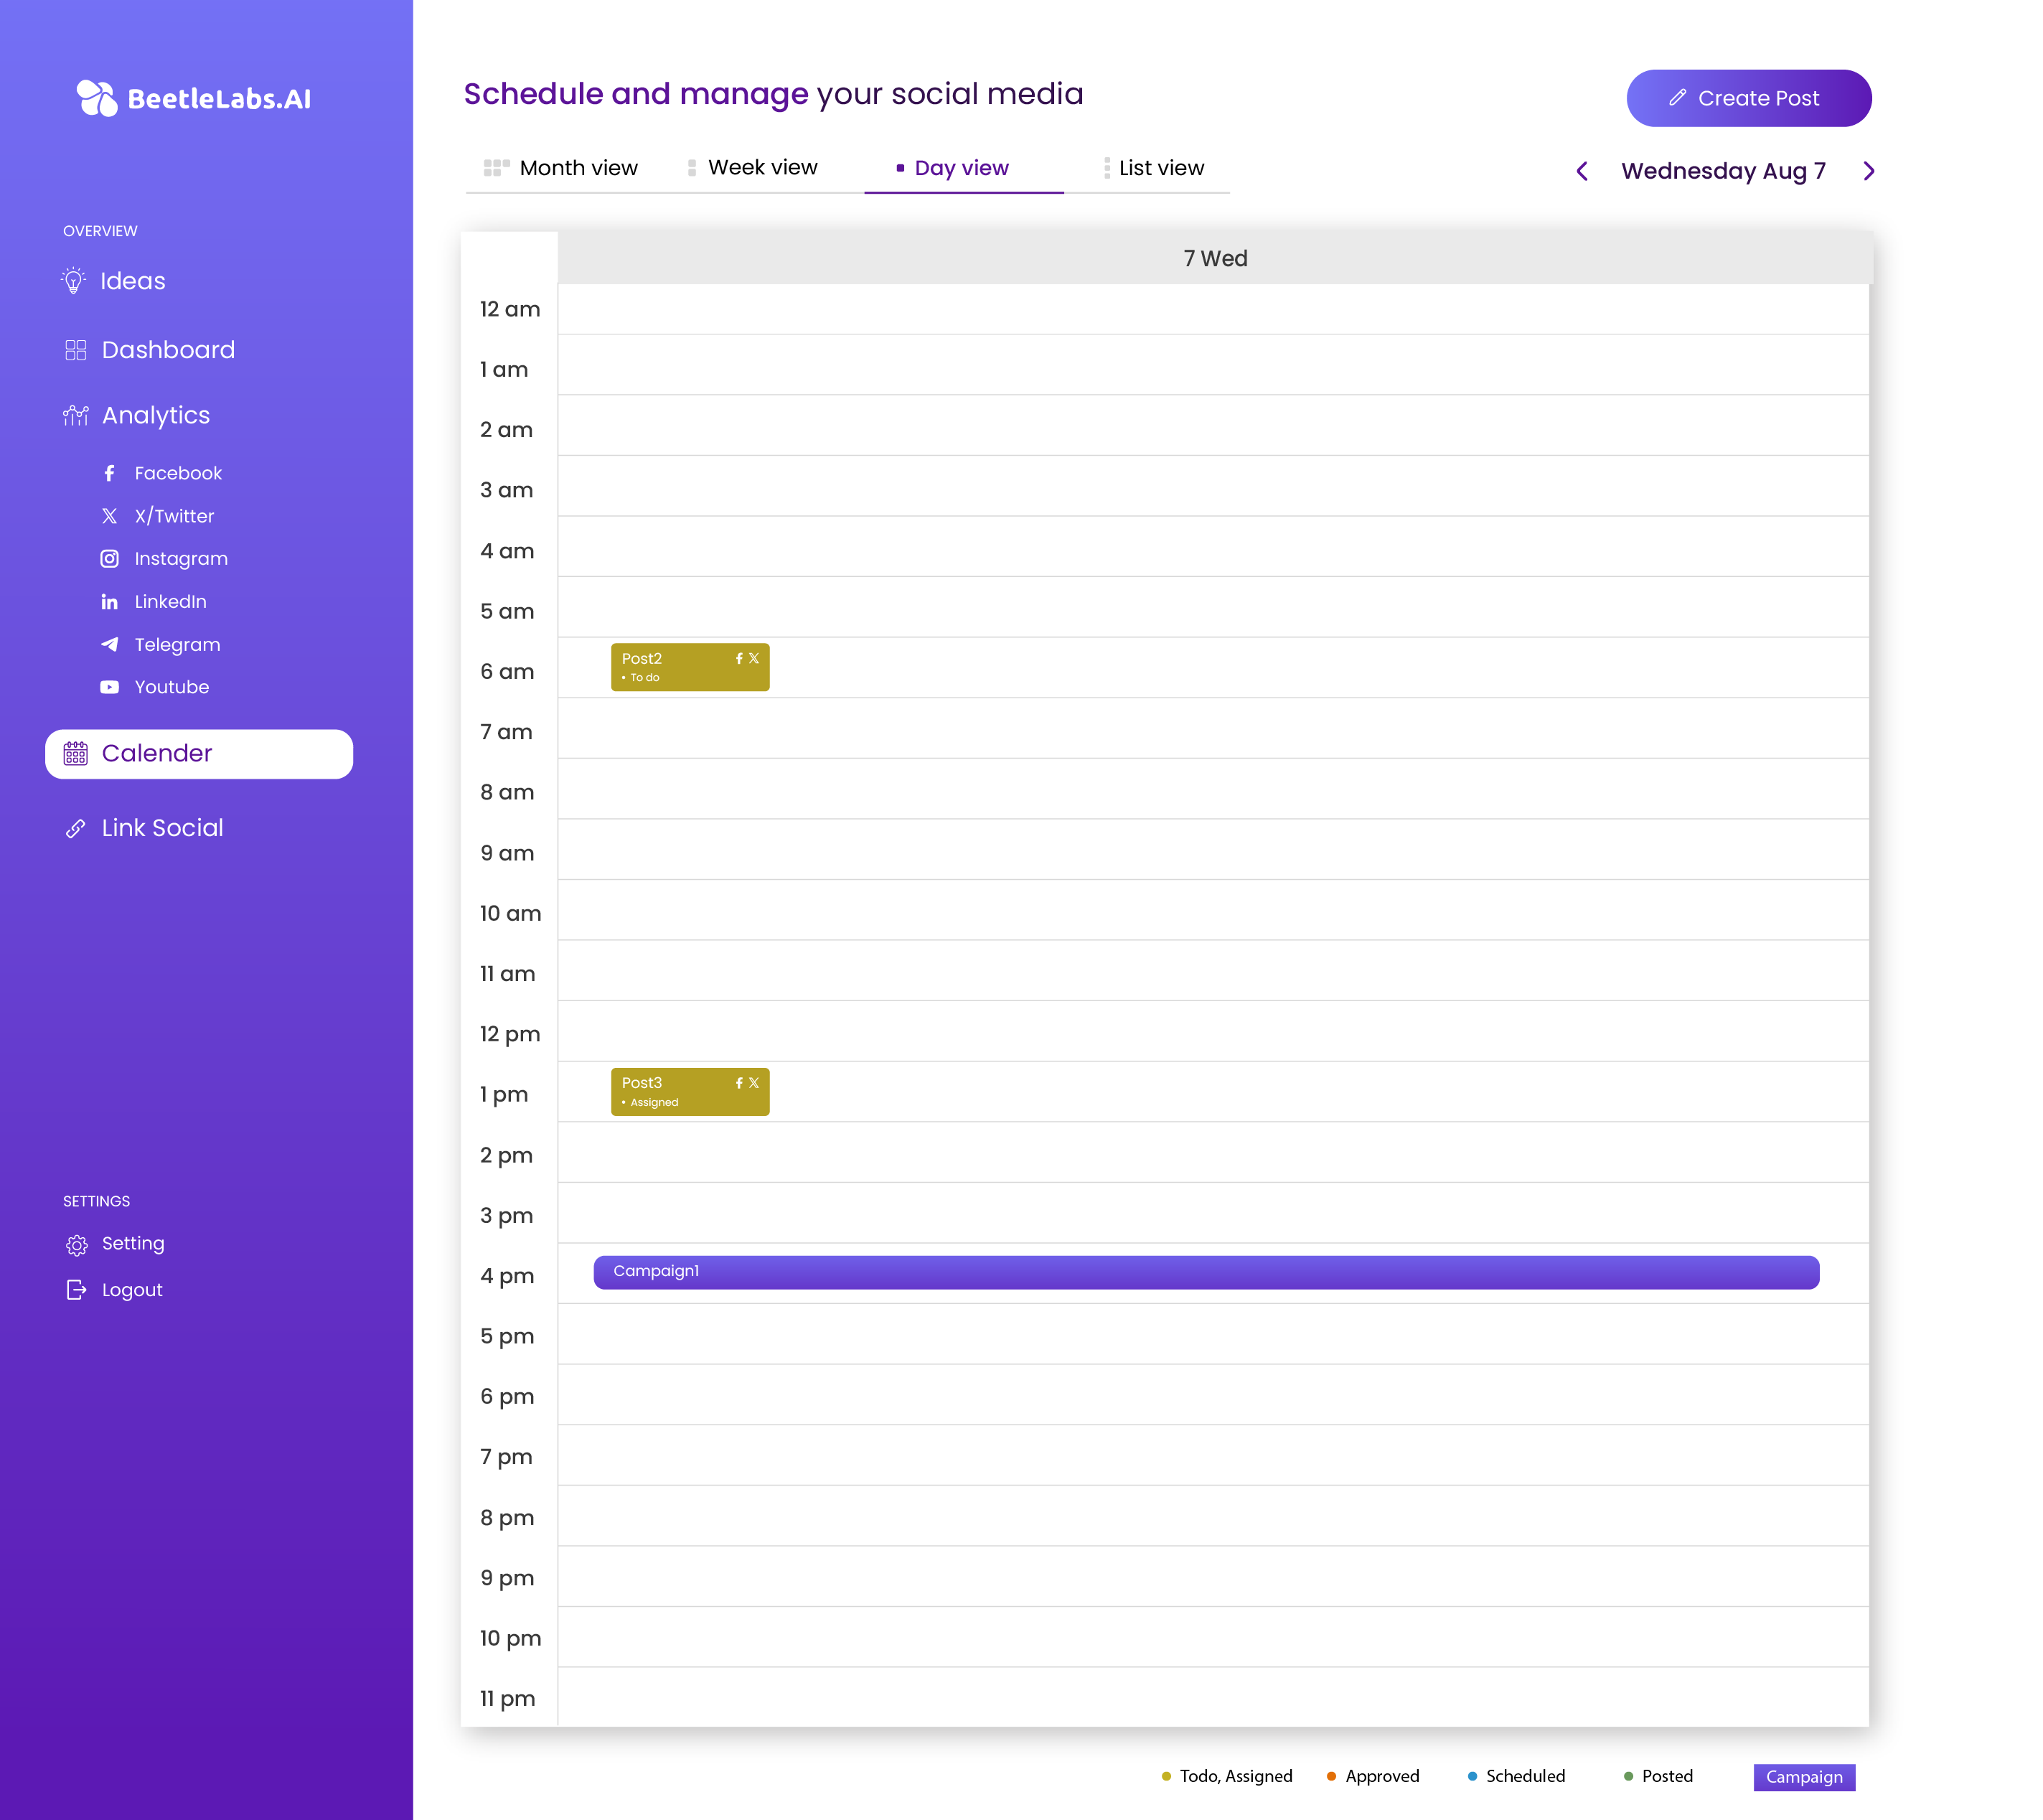Click the Ideas lightbulb icon
This screenshot has width=2043, height=1820.
[74, 281]
